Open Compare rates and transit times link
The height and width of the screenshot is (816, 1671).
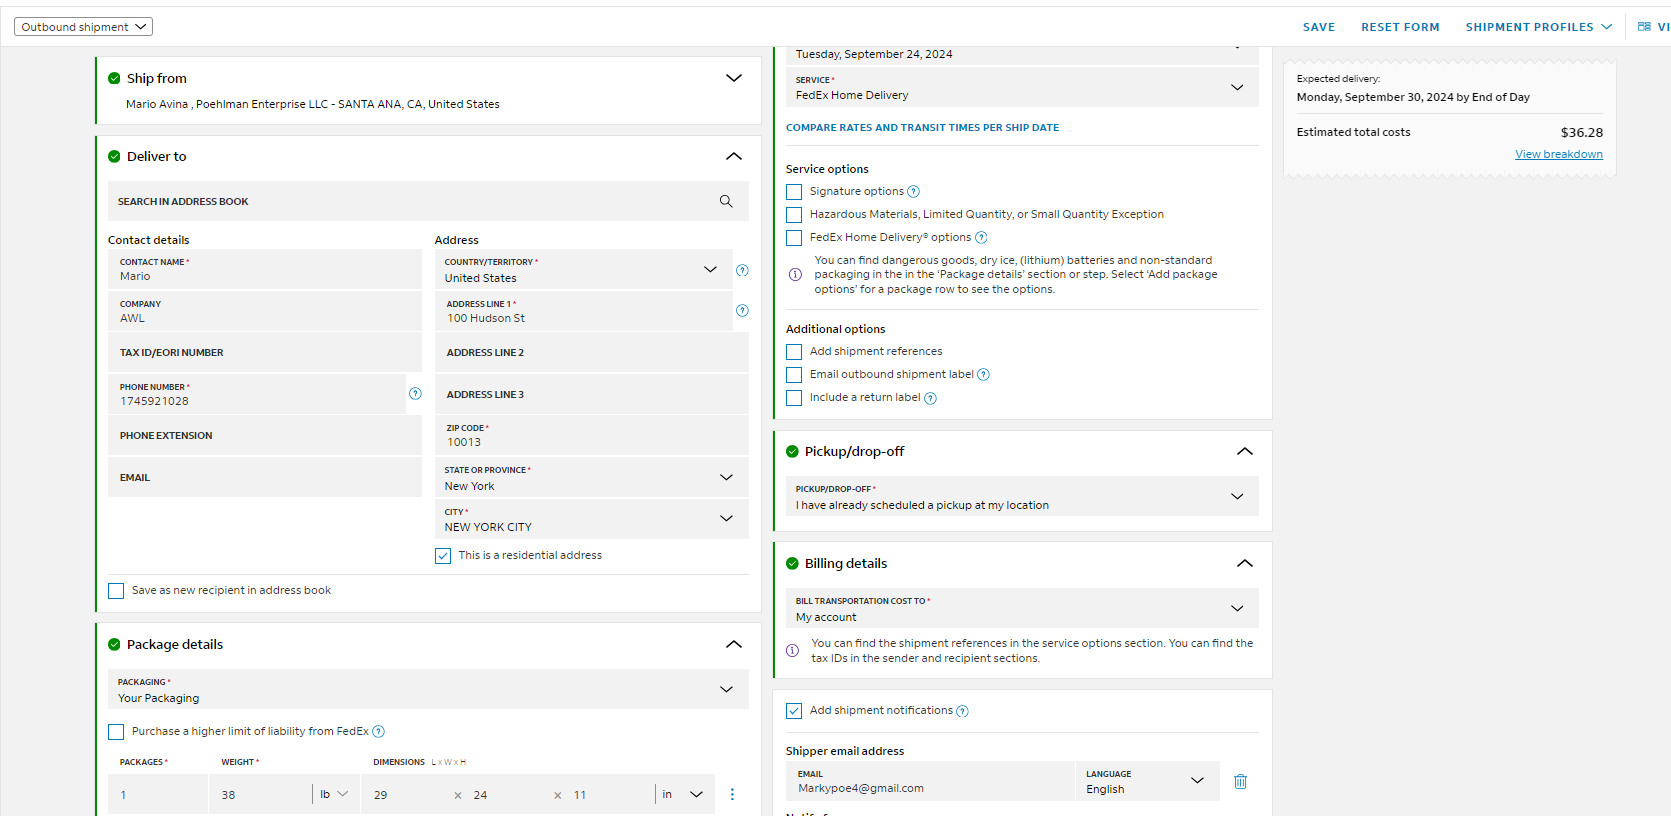922,128
